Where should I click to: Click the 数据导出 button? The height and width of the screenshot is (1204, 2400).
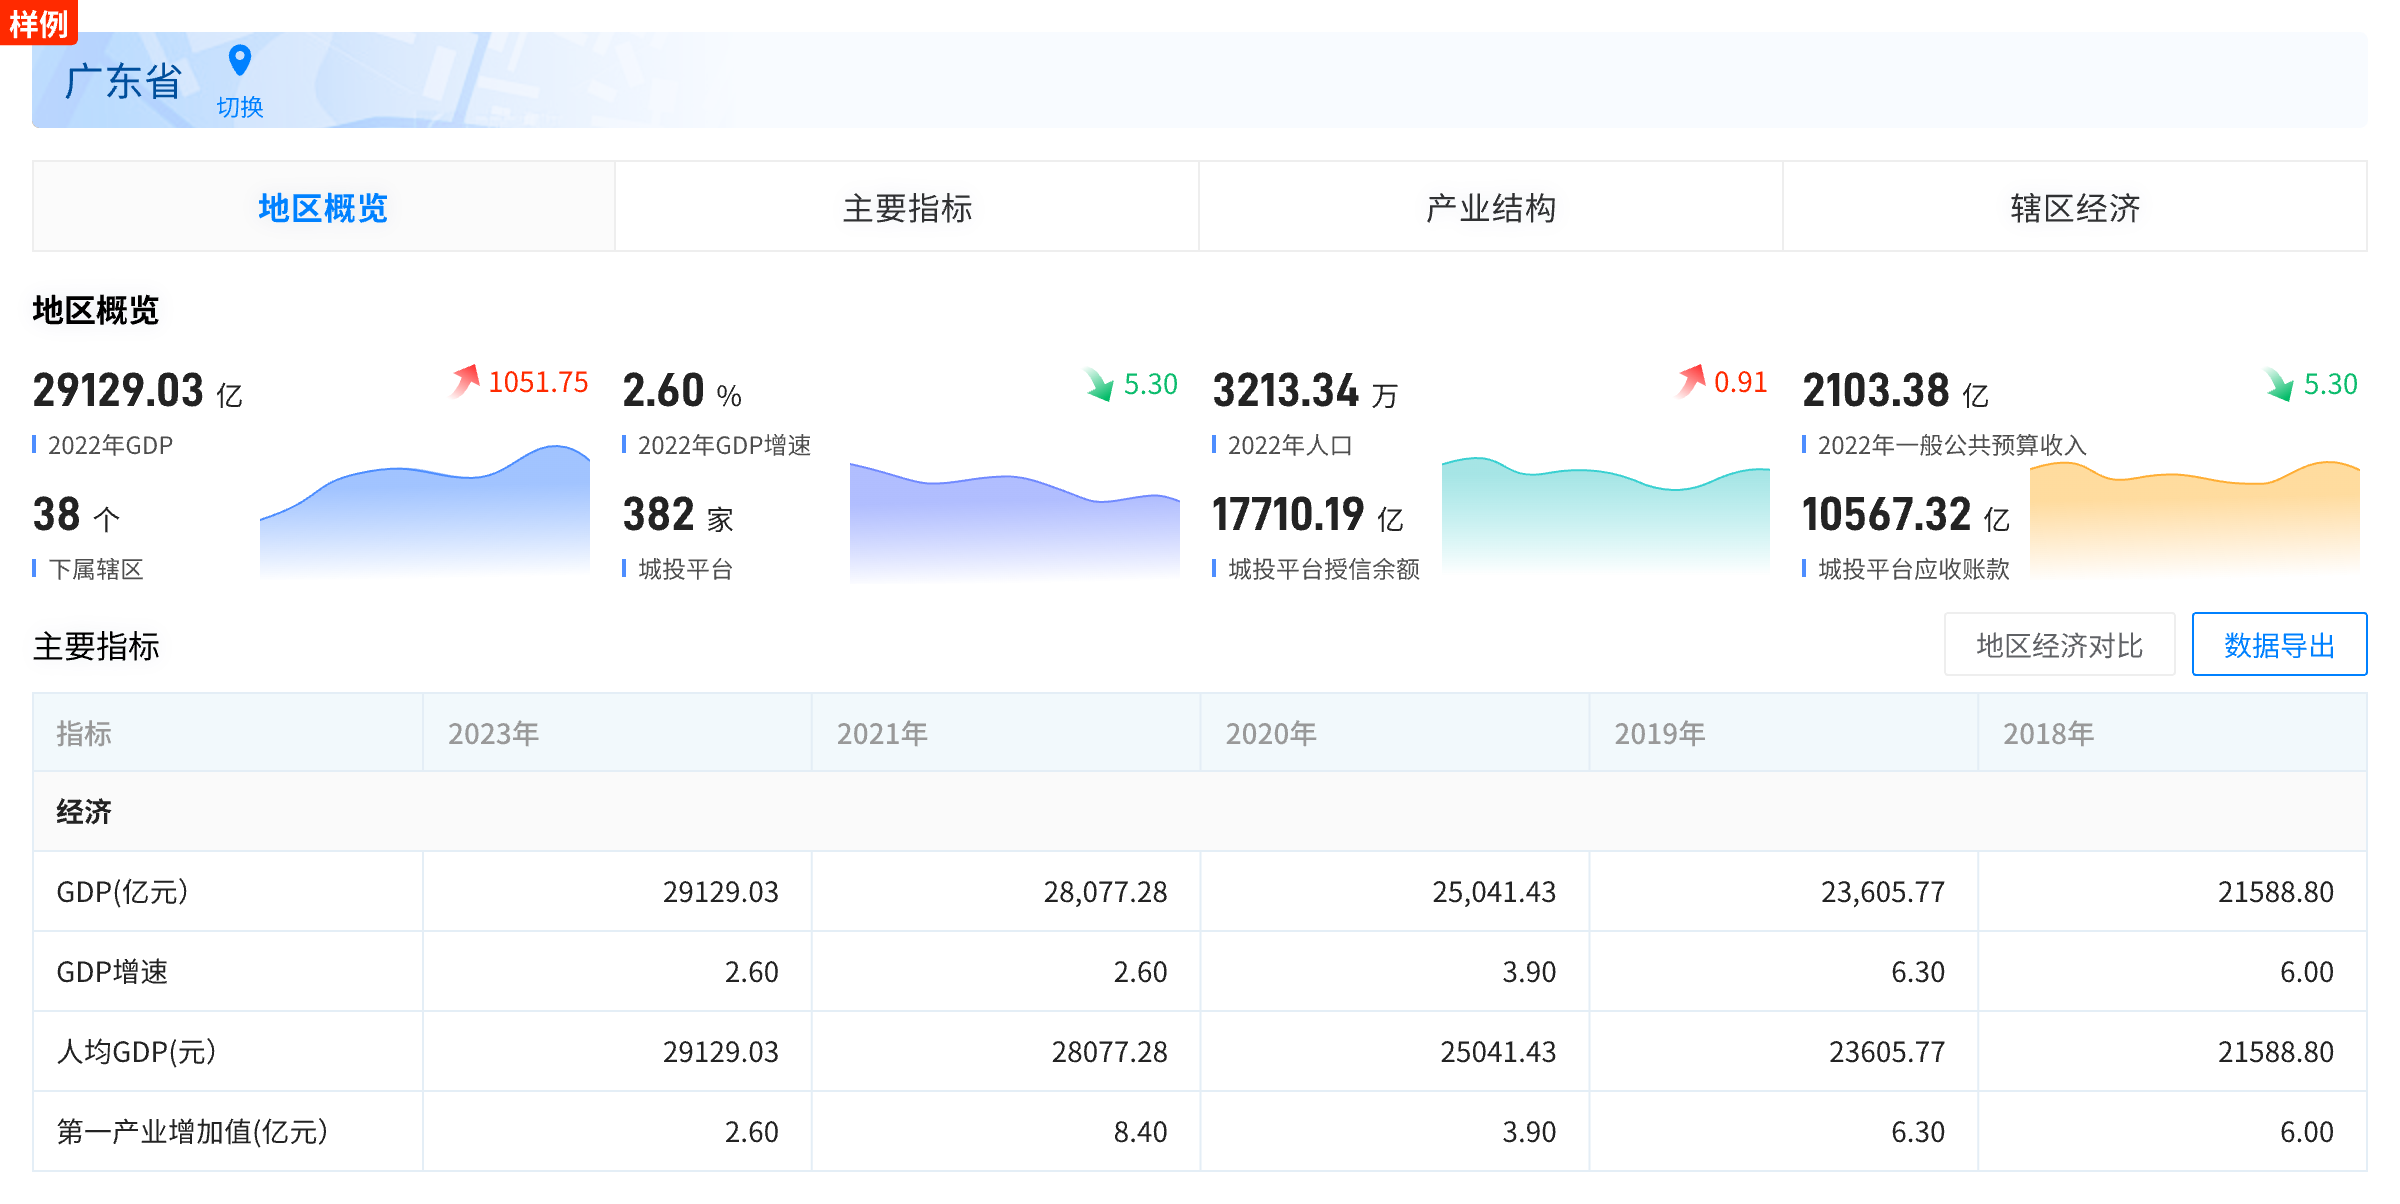click(x=2279, y=645)
